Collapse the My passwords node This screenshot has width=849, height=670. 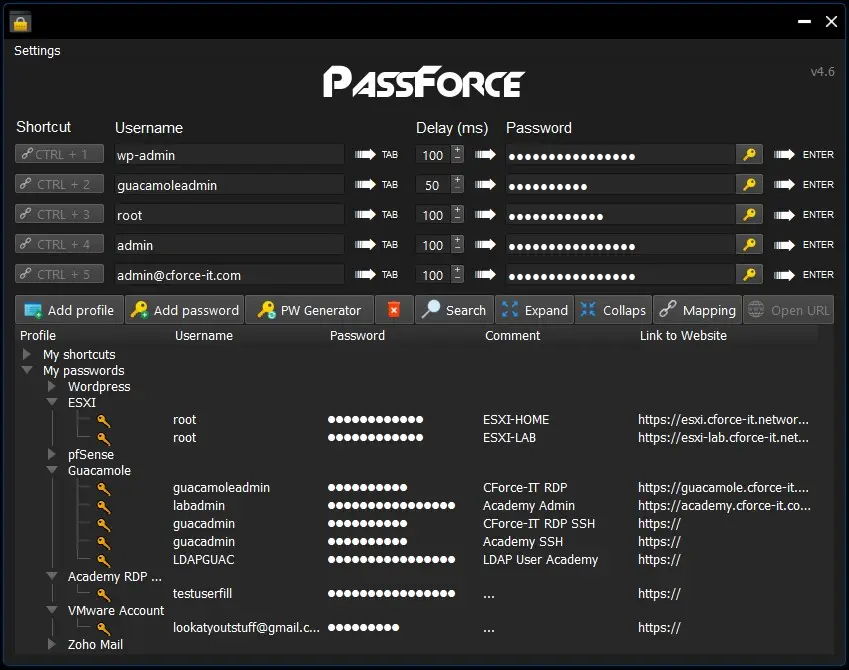tap(27, 370)
